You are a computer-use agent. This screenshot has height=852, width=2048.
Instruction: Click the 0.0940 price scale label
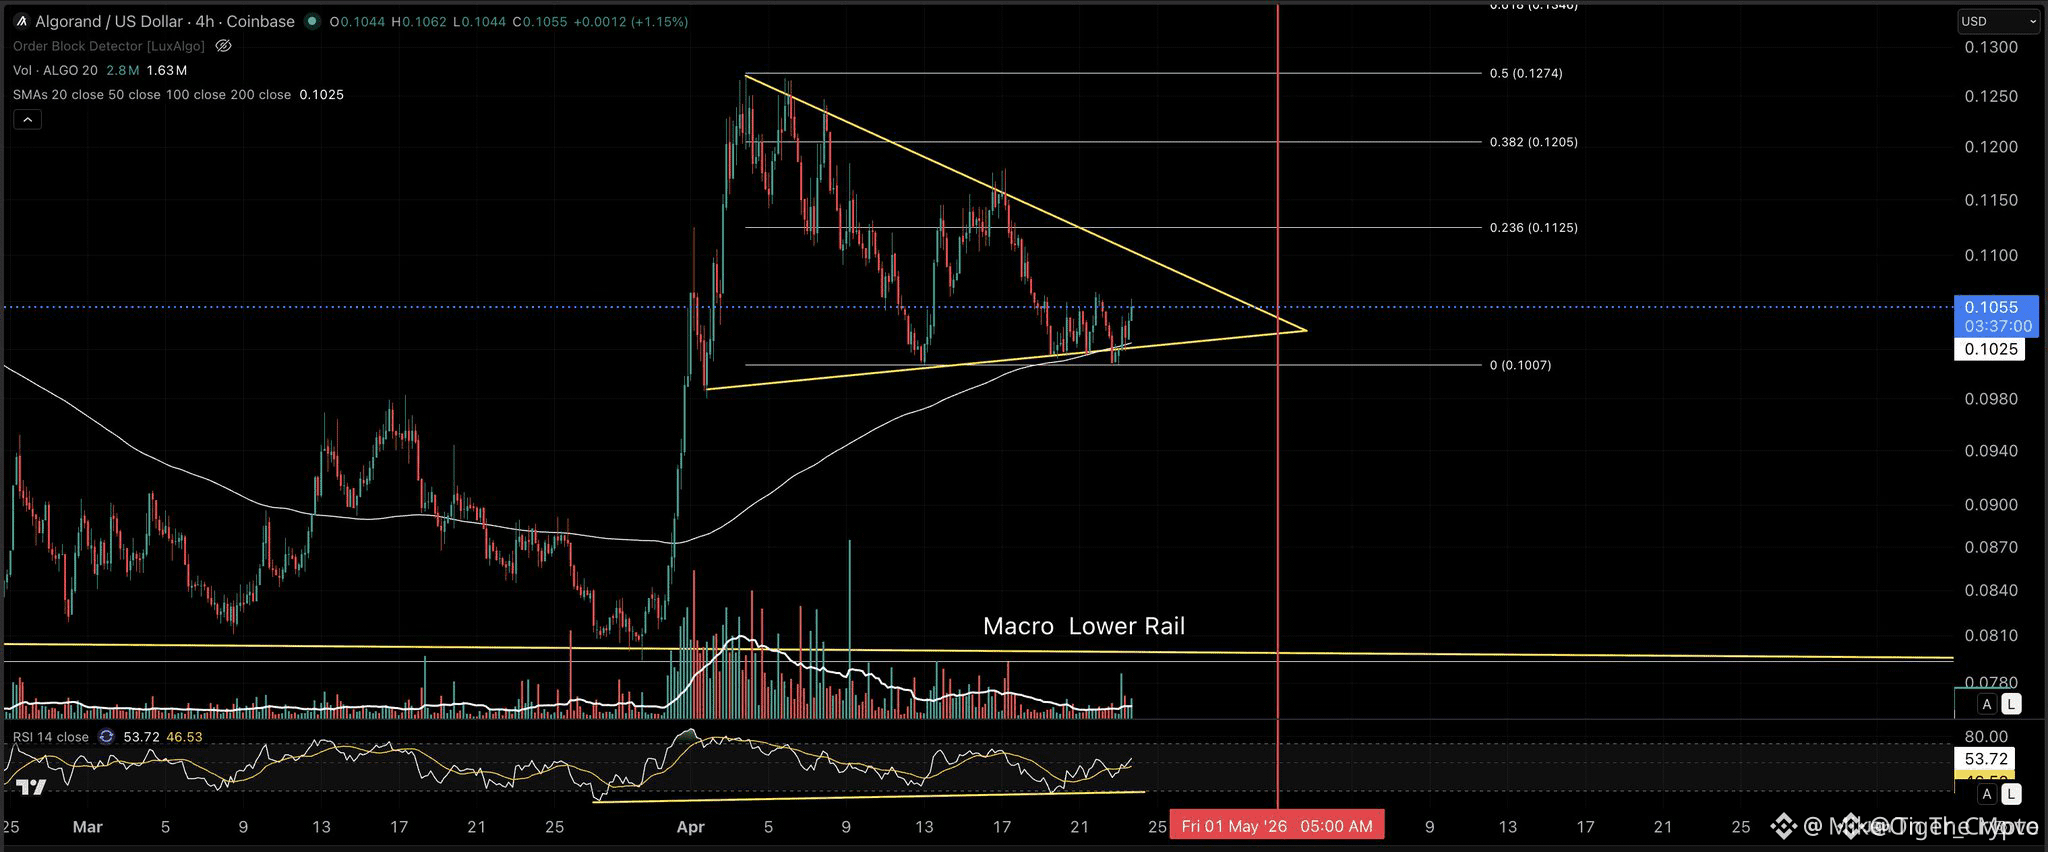click(x=1991, y=450)
